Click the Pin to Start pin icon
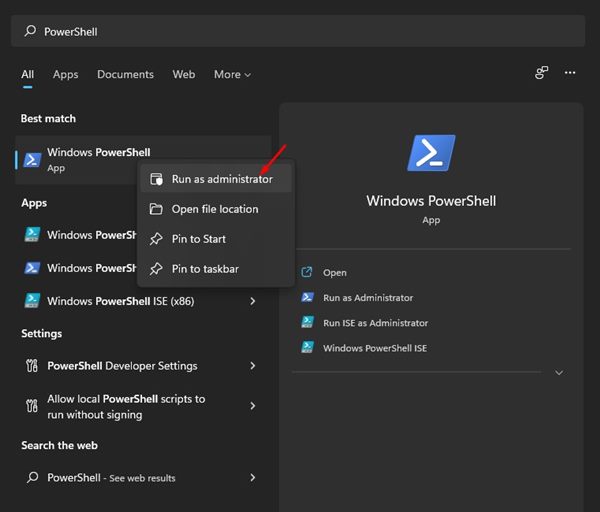 click(156, 239)
